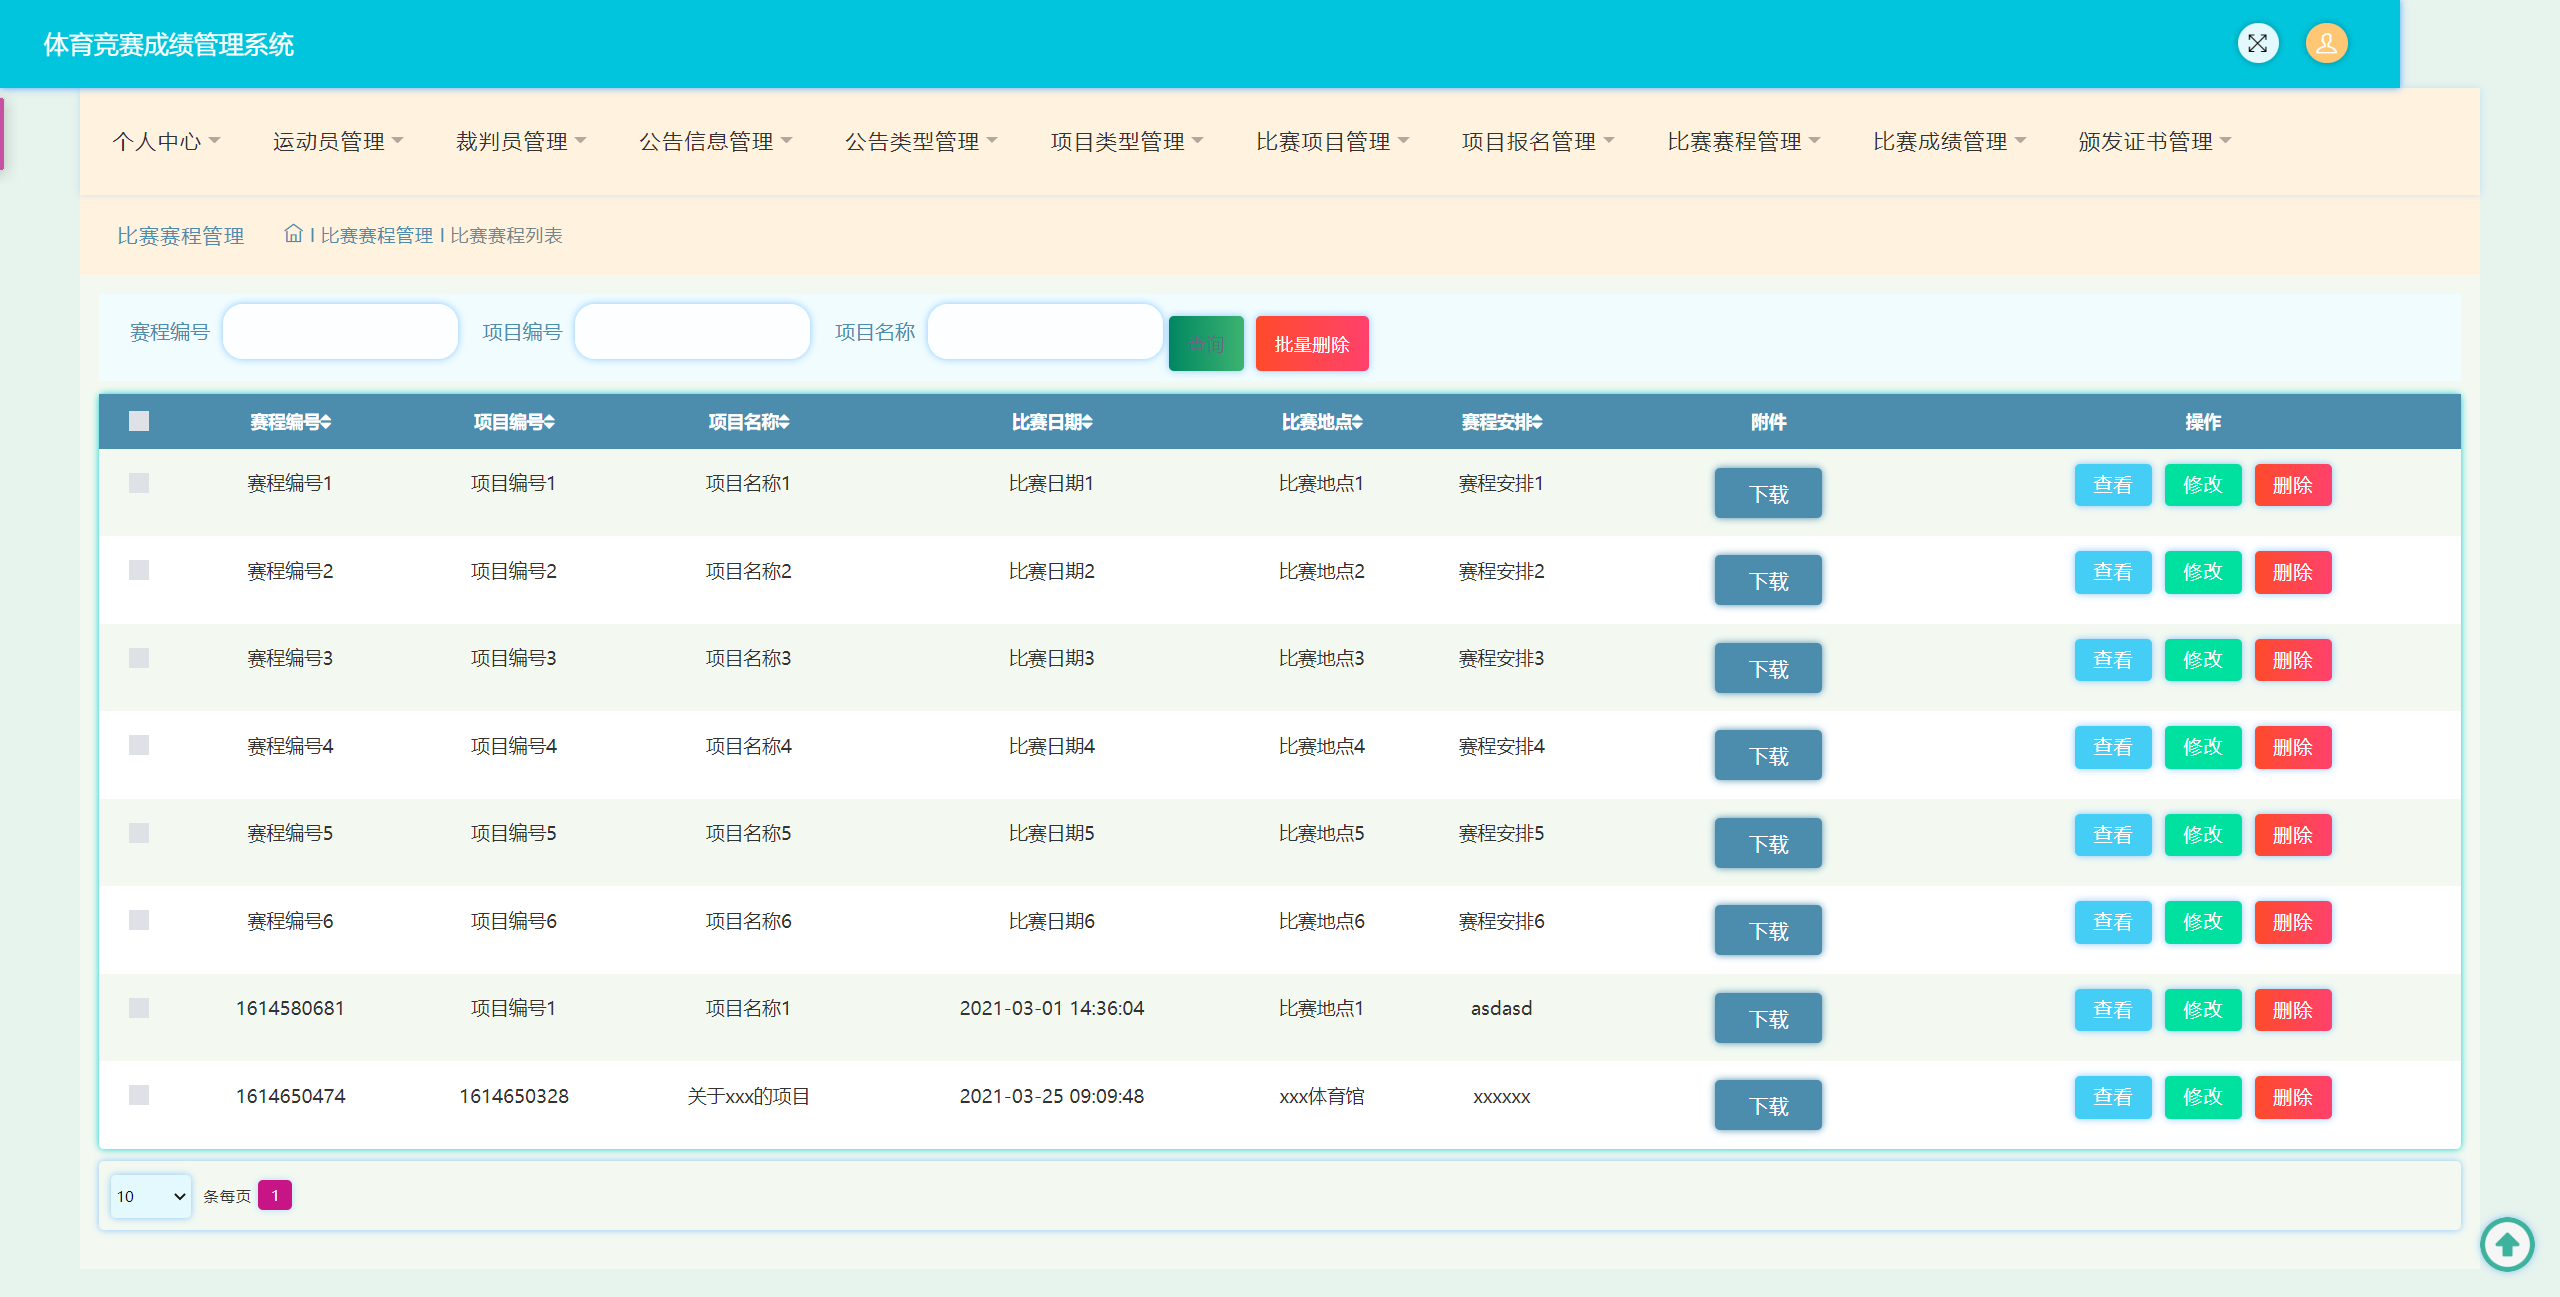Open the user avatar icon
Image resolution: width=2560 pixels, height=1297 pixels.
pyautogui.click(x=2326, y=43)
